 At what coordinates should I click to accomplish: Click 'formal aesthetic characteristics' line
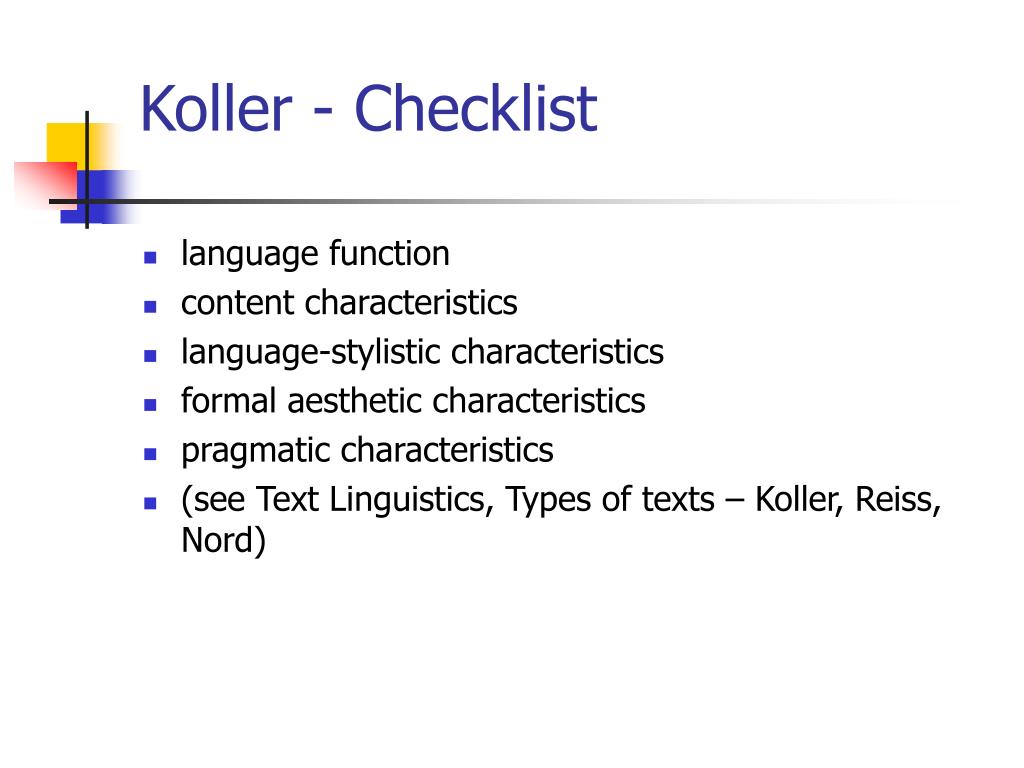tap(413, 401)
